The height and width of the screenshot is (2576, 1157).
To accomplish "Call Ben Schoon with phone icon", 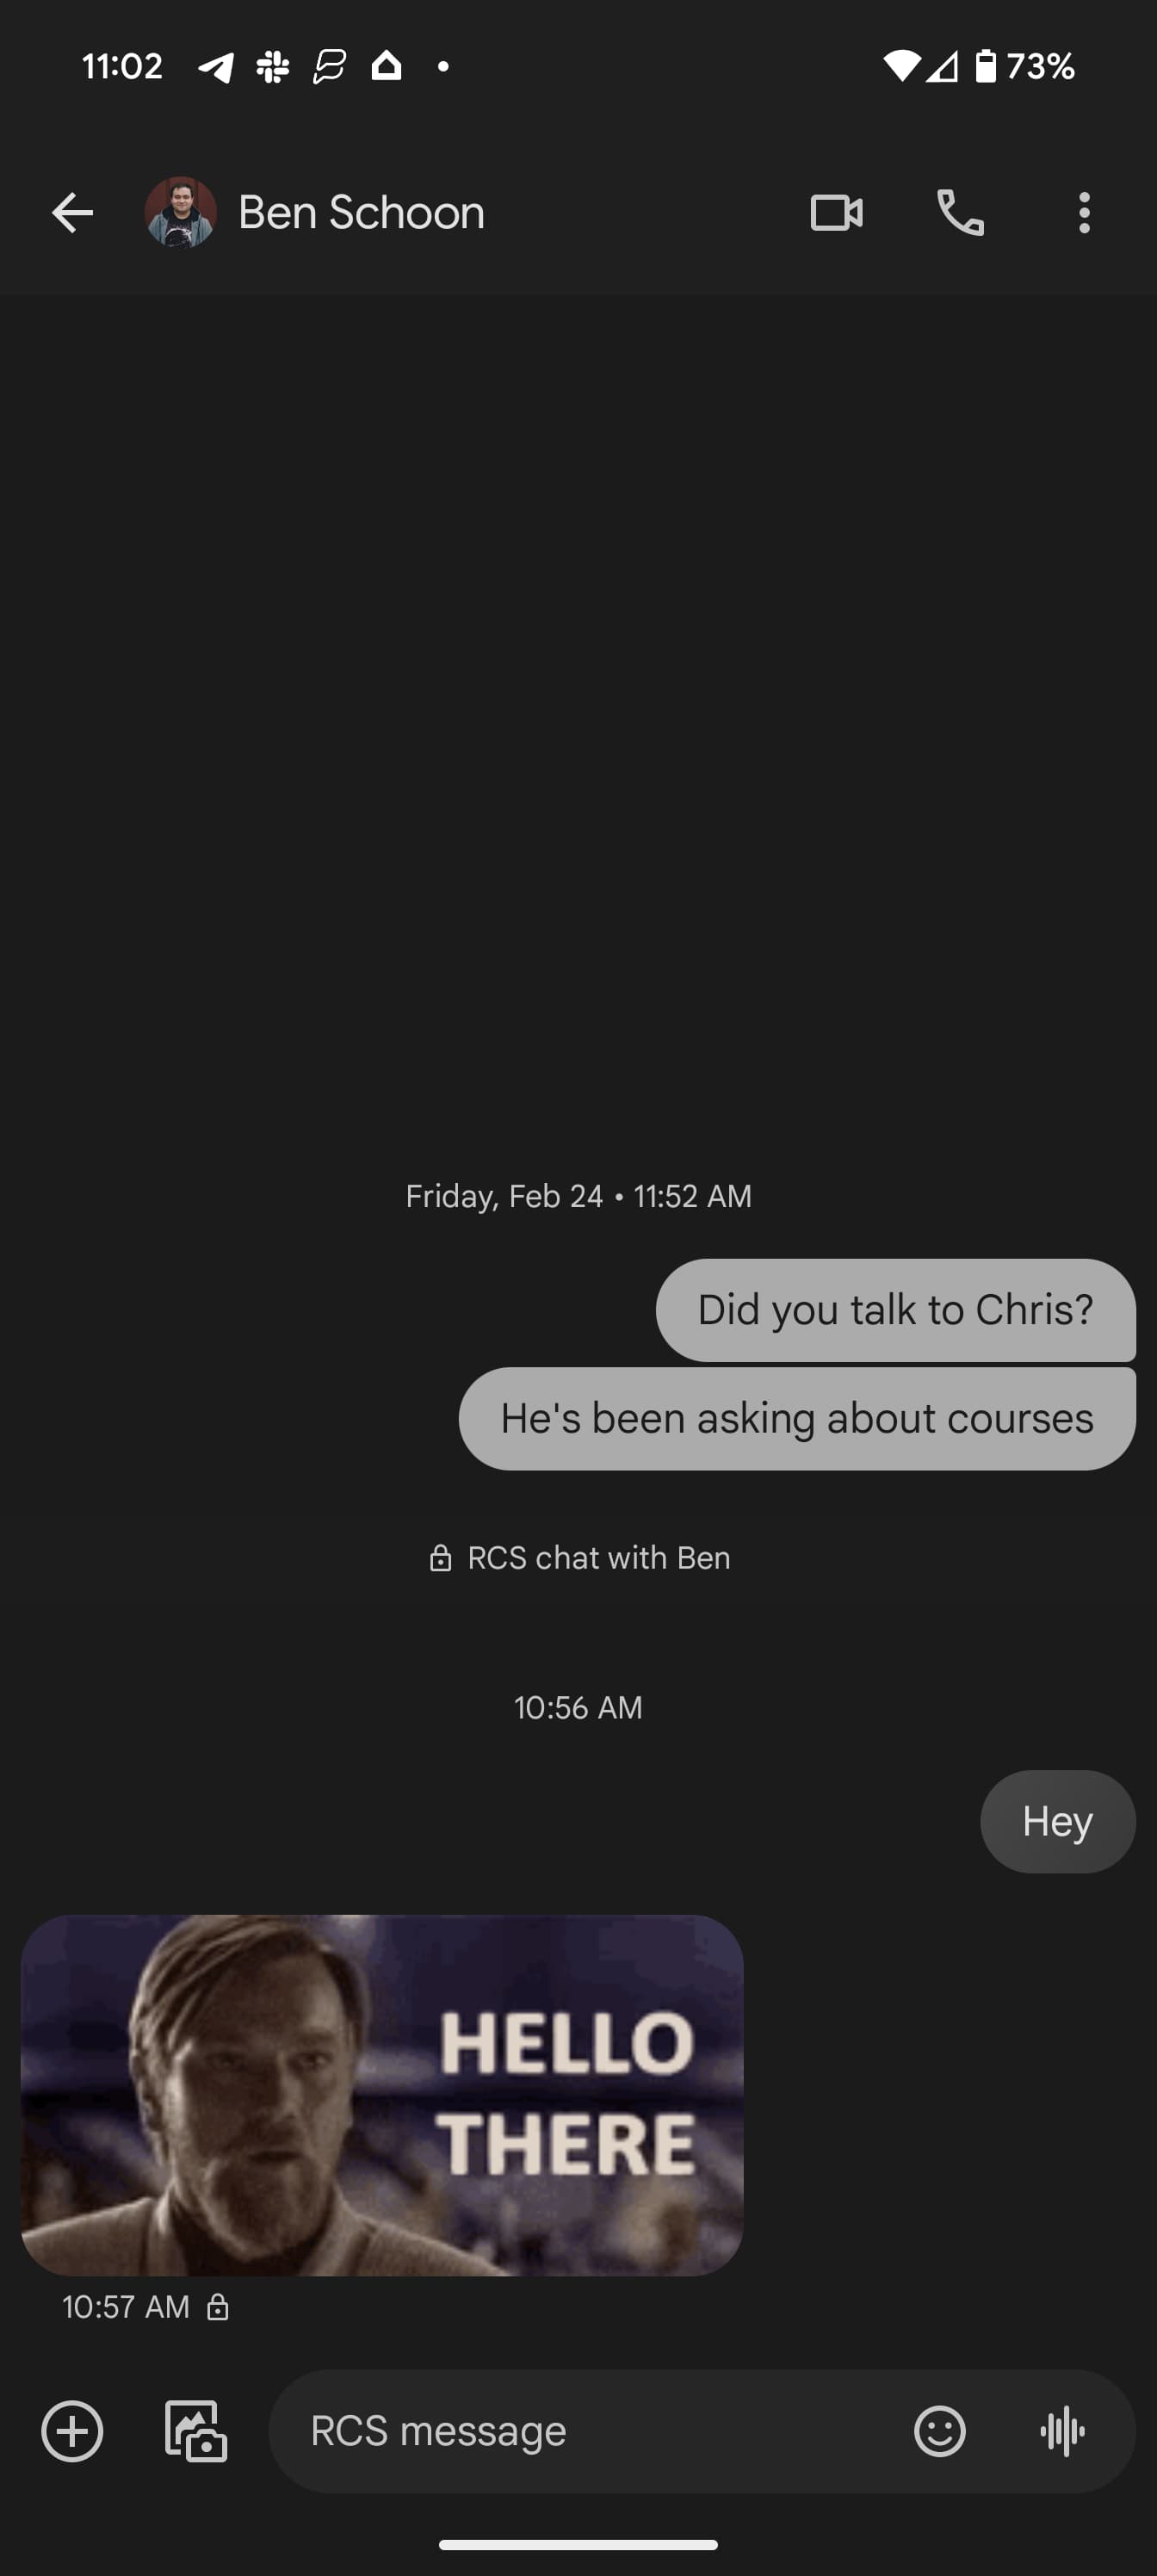I will click(x=960, y=212).
